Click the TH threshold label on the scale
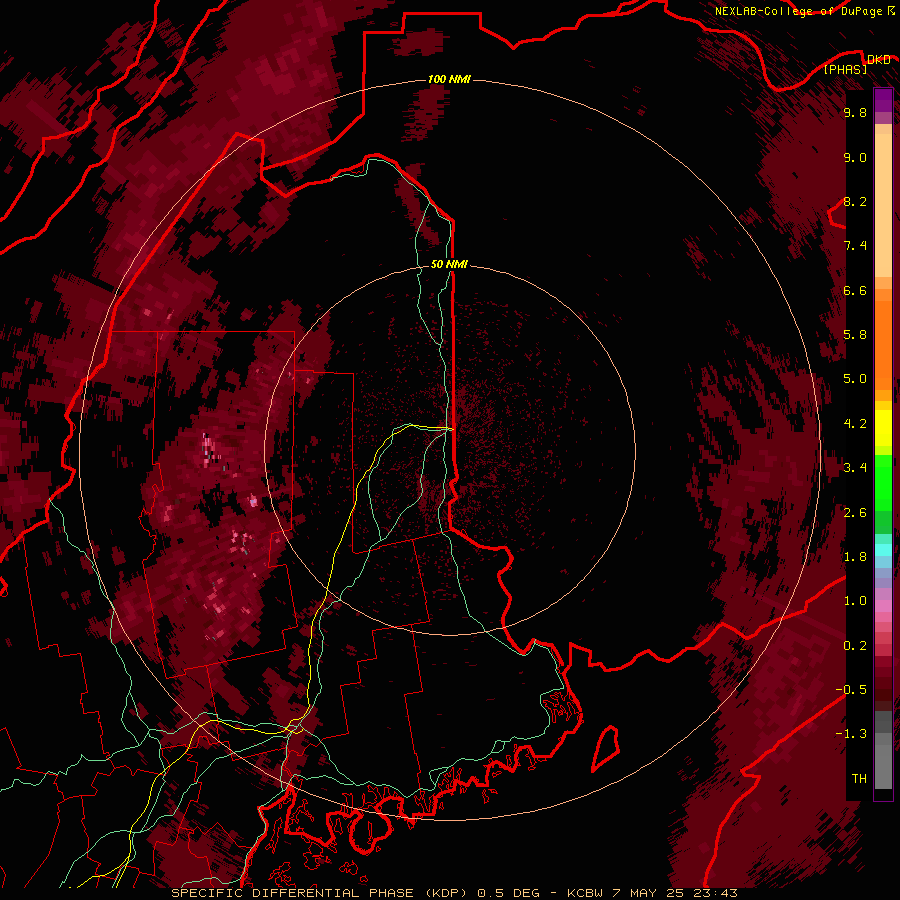The image size is (900, 900). (859, 779)
